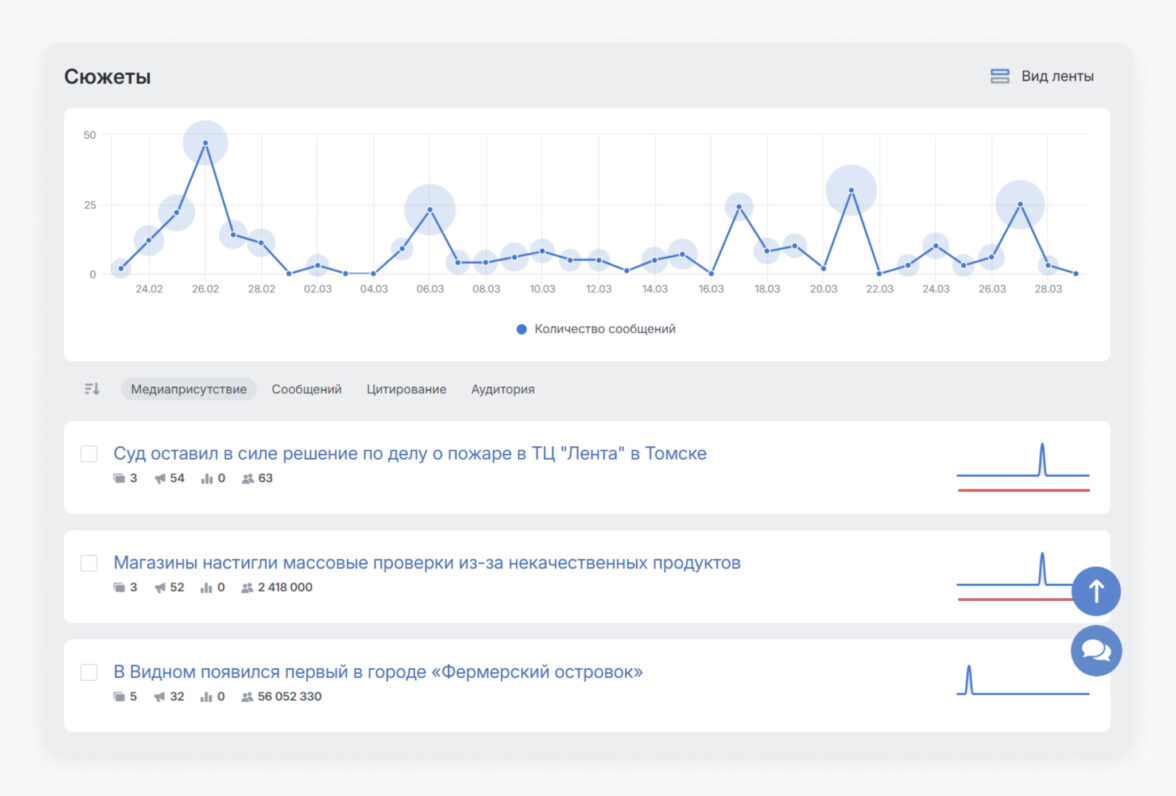Sort the list by Аудитория
The width and height of the screenshot is (1176, 796).
(502, 389)
